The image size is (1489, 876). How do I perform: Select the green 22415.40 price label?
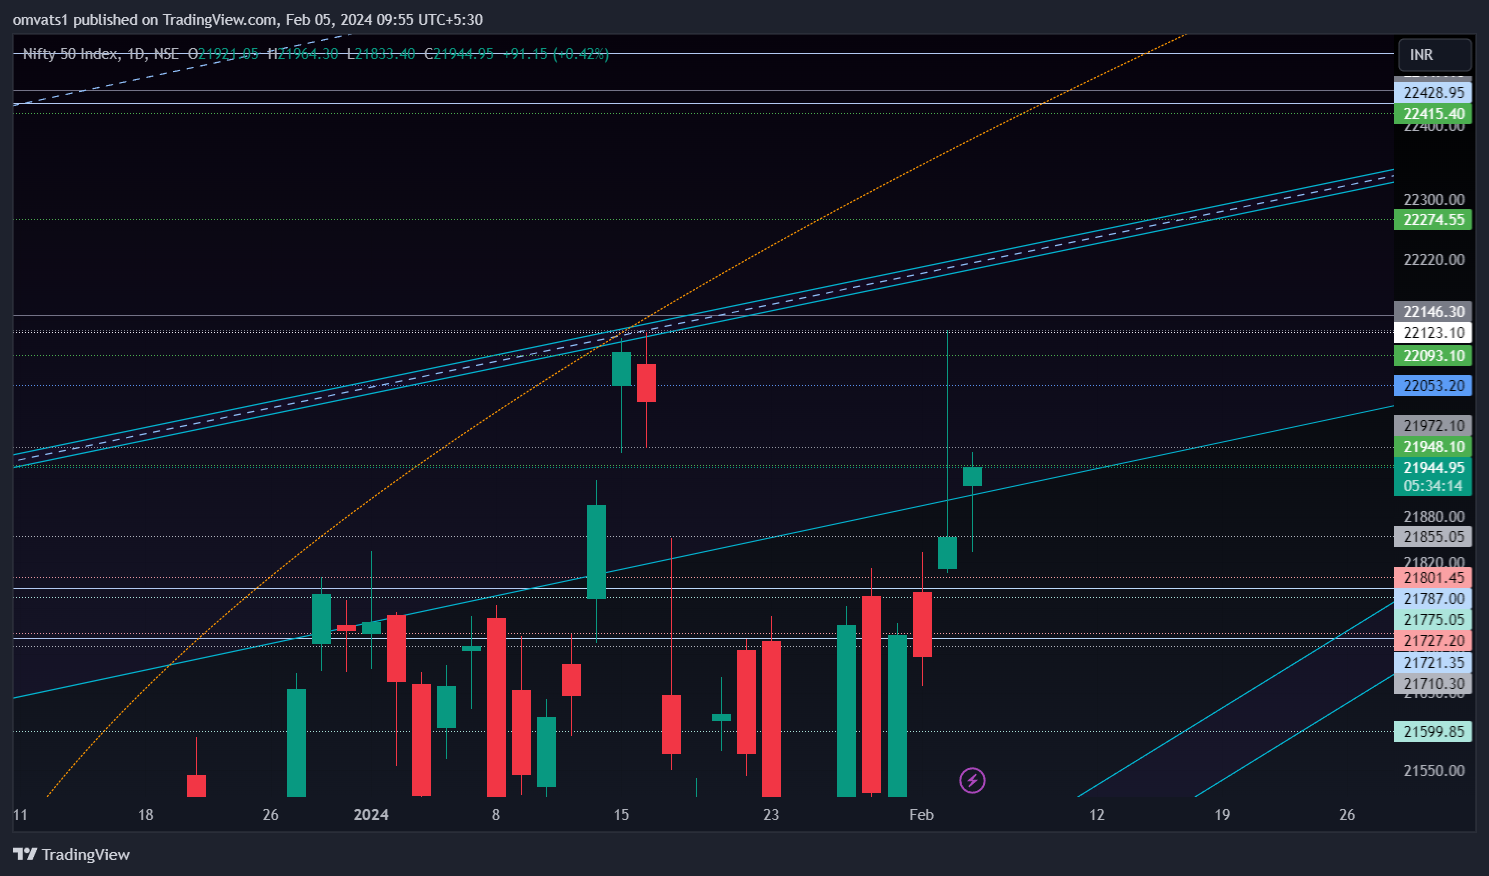point(1433,114)
